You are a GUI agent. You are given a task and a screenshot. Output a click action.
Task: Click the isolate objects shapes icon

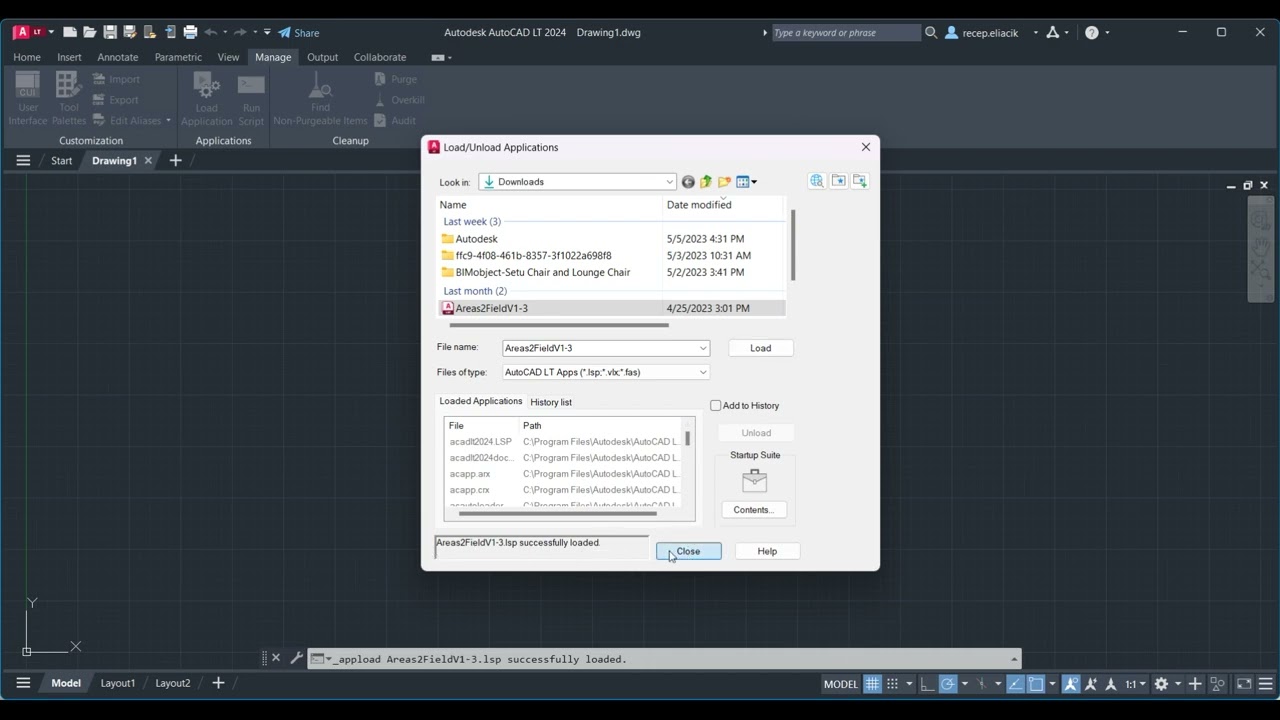1218,684
